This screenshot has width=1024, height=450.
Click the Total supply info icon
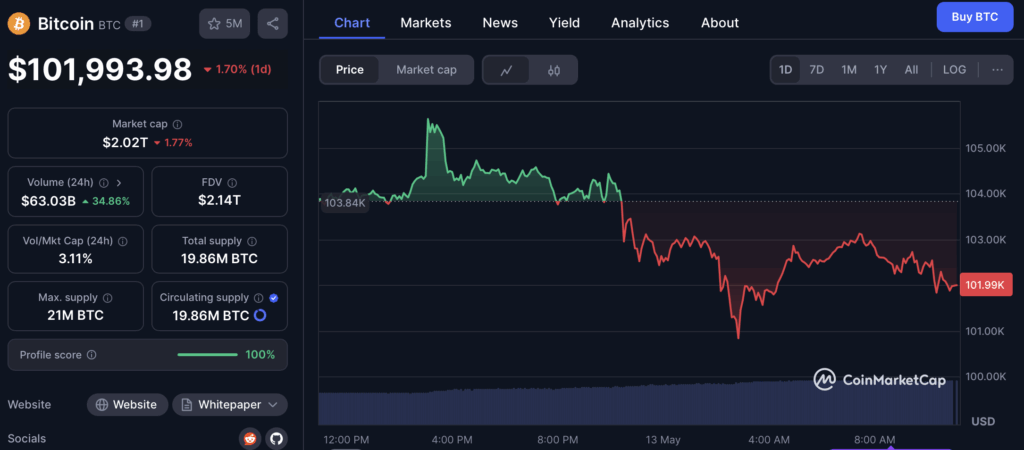252,241
